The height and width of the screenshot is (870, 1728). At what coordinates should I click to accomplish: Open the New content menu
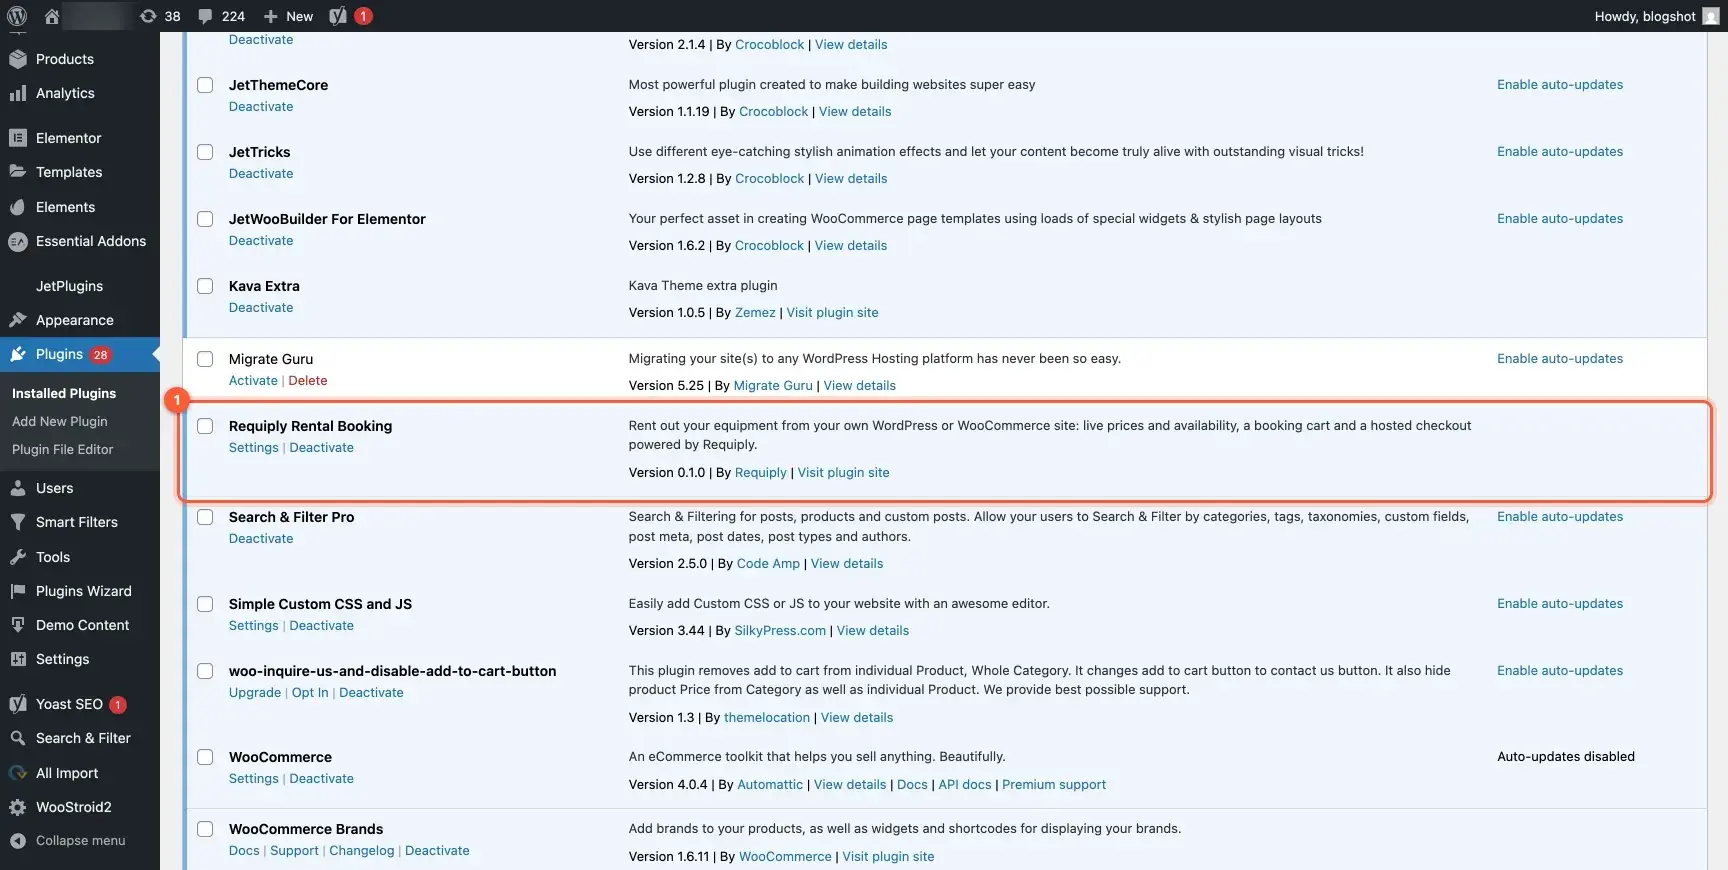pos(288,16)
